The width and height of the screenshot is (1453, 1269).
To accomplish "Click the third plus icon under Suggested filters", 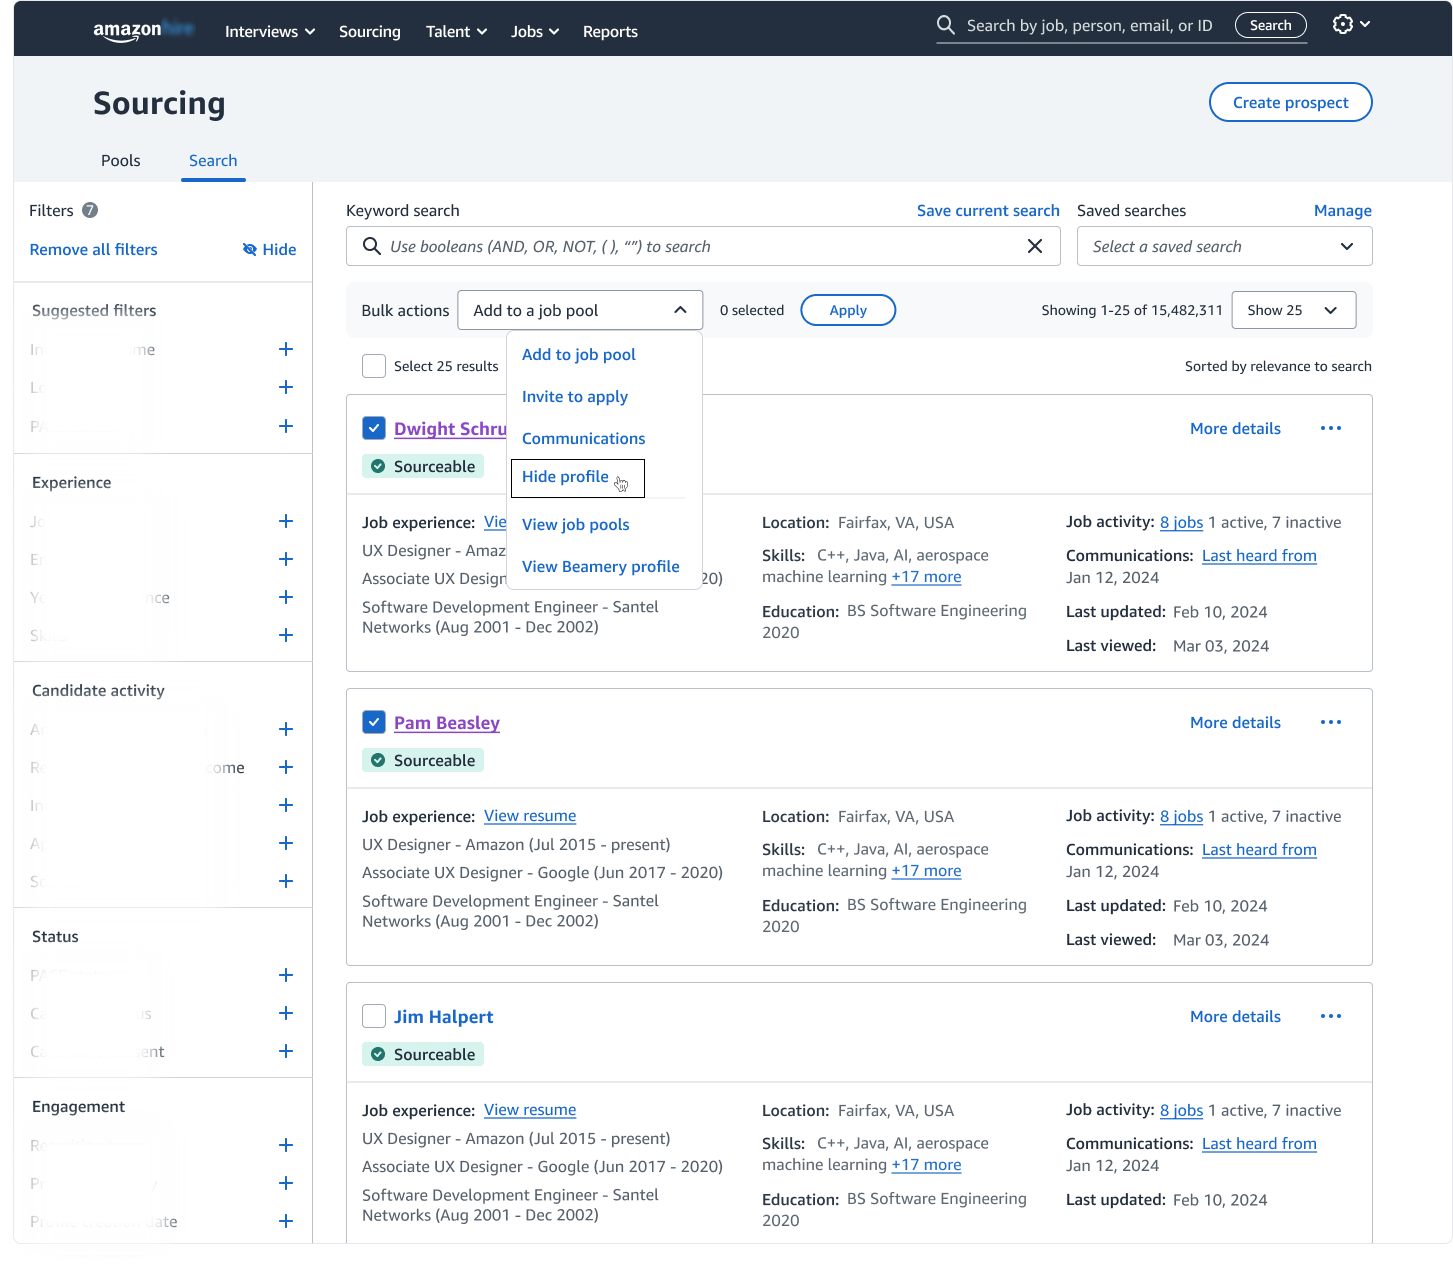I will (286, 426).
